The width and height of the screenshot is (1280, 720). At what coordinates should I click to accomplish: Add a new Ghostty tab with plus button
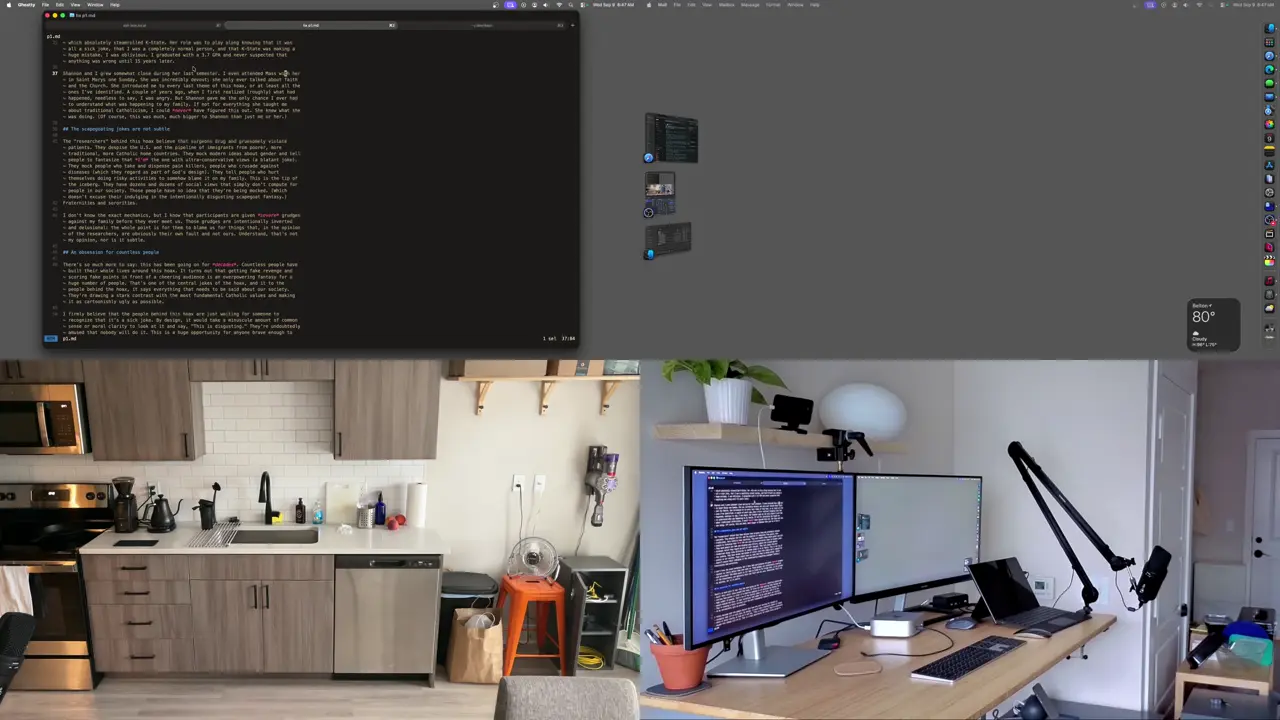573,25
